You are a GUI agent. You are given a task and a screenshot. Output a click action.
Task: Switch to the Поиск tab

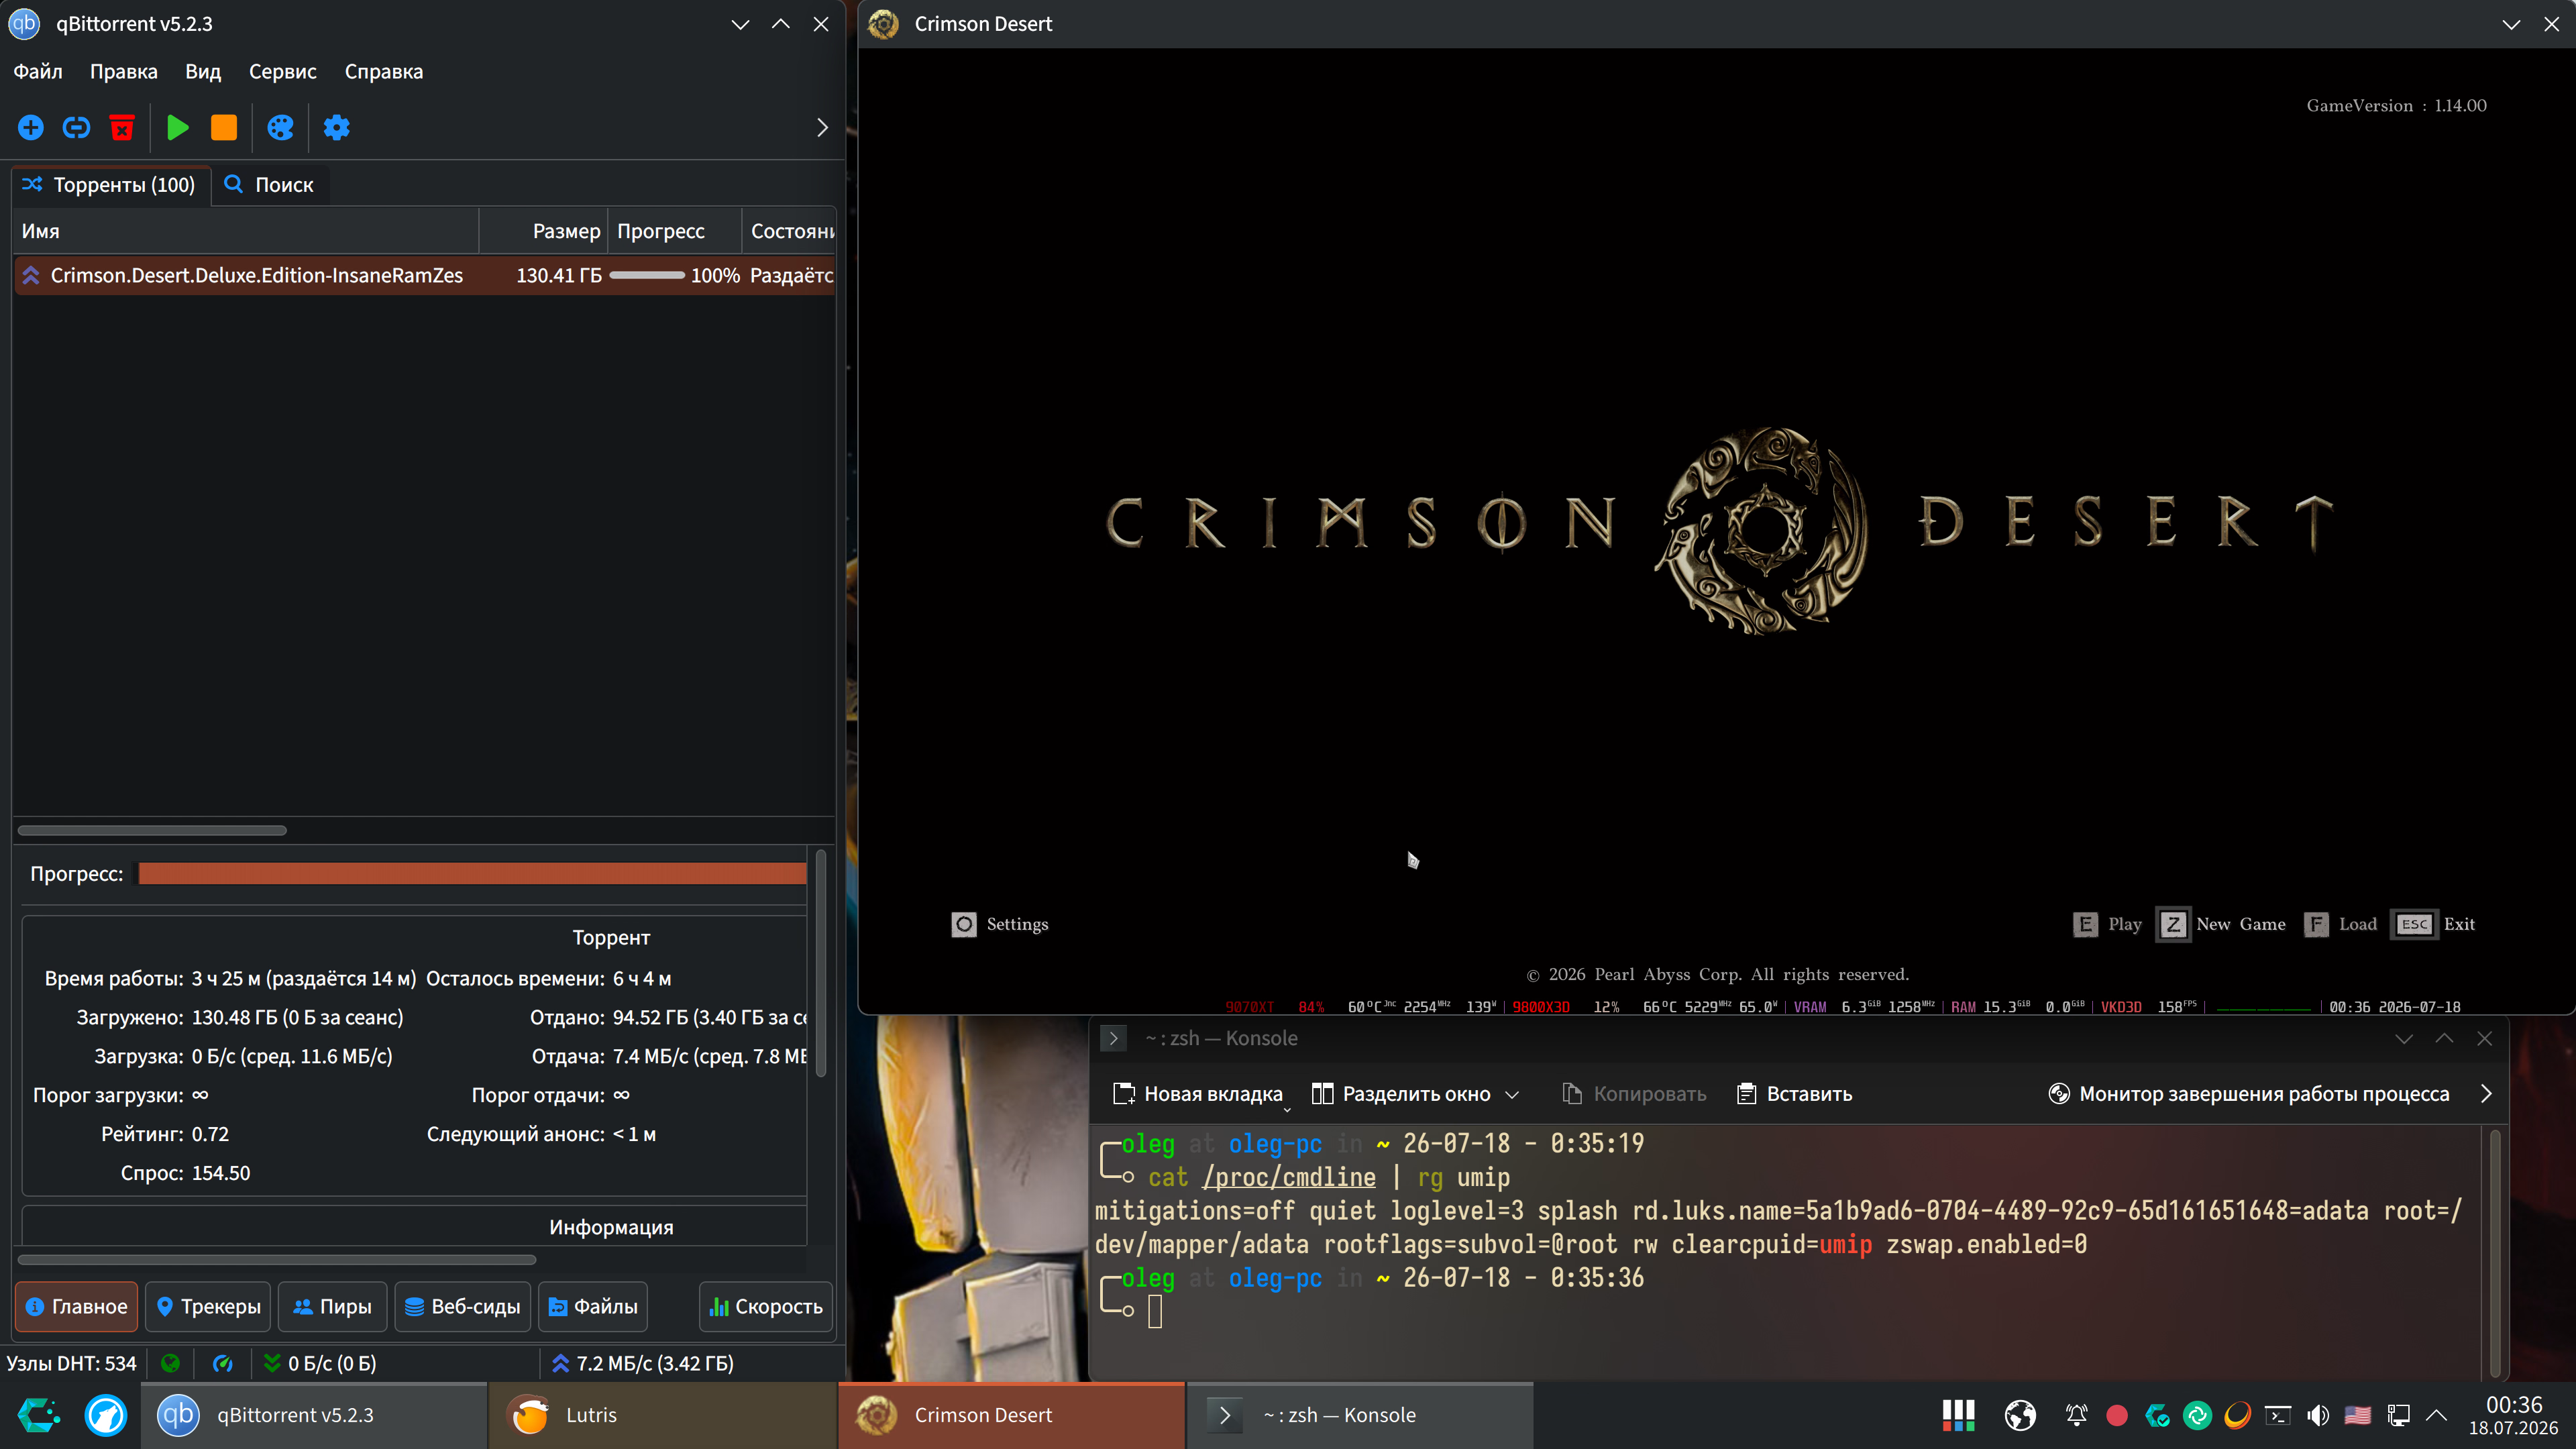pos(270,185)
